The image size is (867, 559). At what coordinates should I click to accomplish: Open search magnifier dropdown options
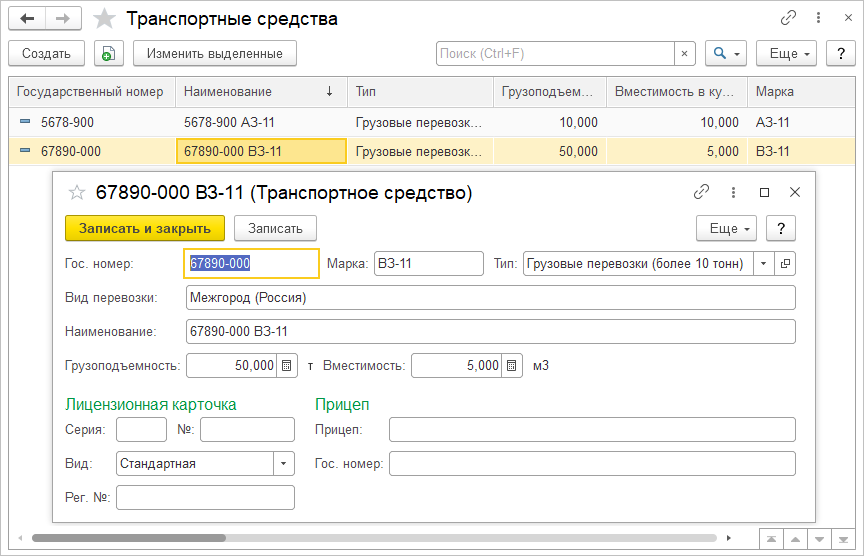(725, 53)
